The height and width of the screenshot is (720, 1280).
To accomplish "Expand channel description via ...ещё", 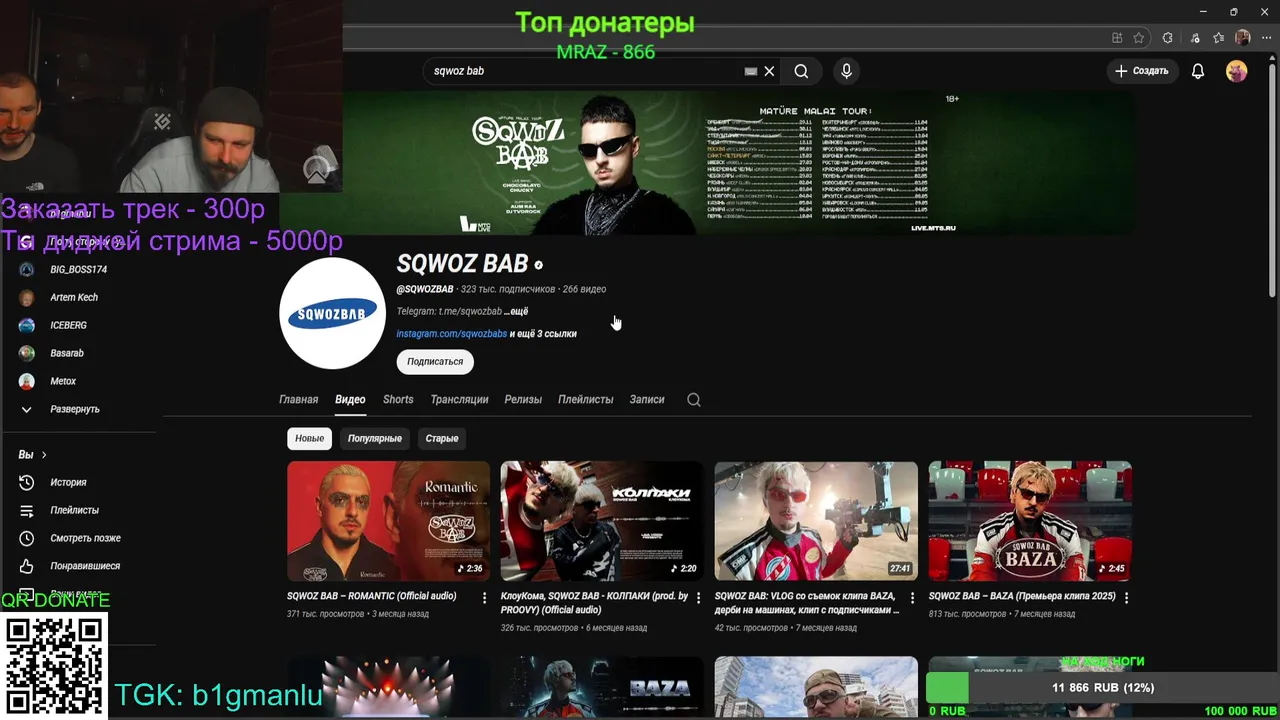I will (x=516, y=311).
